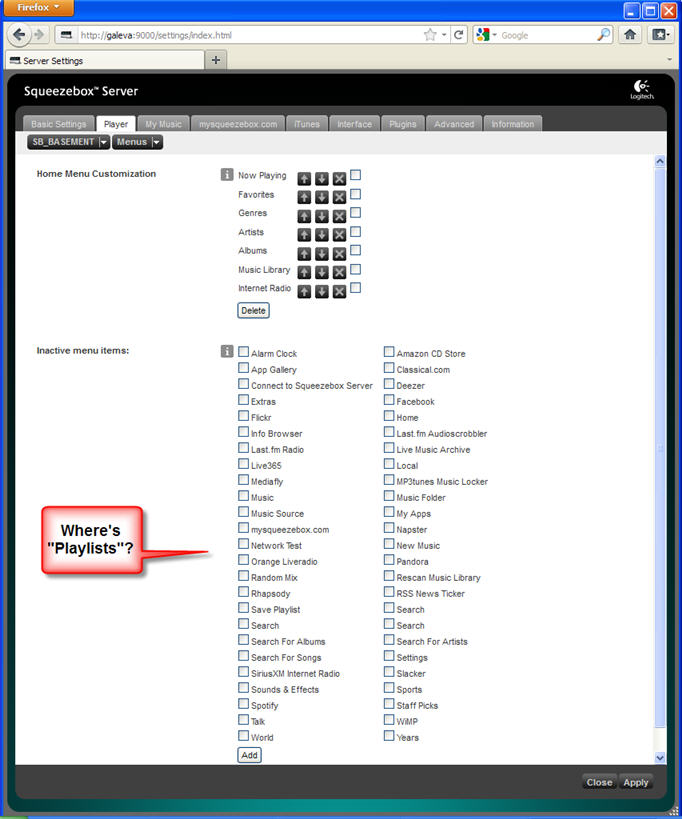Open the SB_BASEMENT player dropdown
This screenshot has width=682, height=819.
[104, 143]
